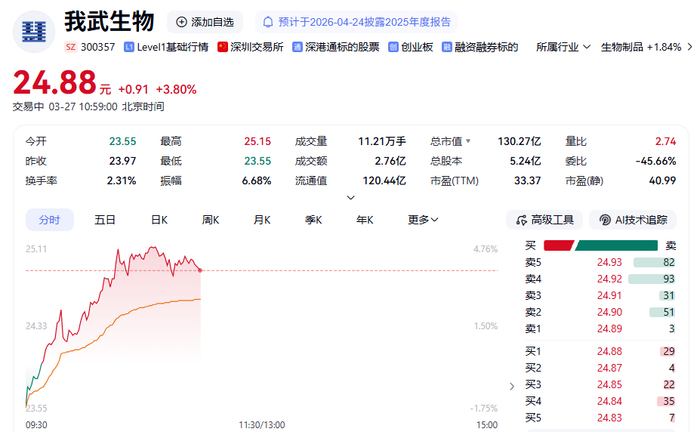Click the 今开 value 23.55
700x432 pixels.
point(123,141)
